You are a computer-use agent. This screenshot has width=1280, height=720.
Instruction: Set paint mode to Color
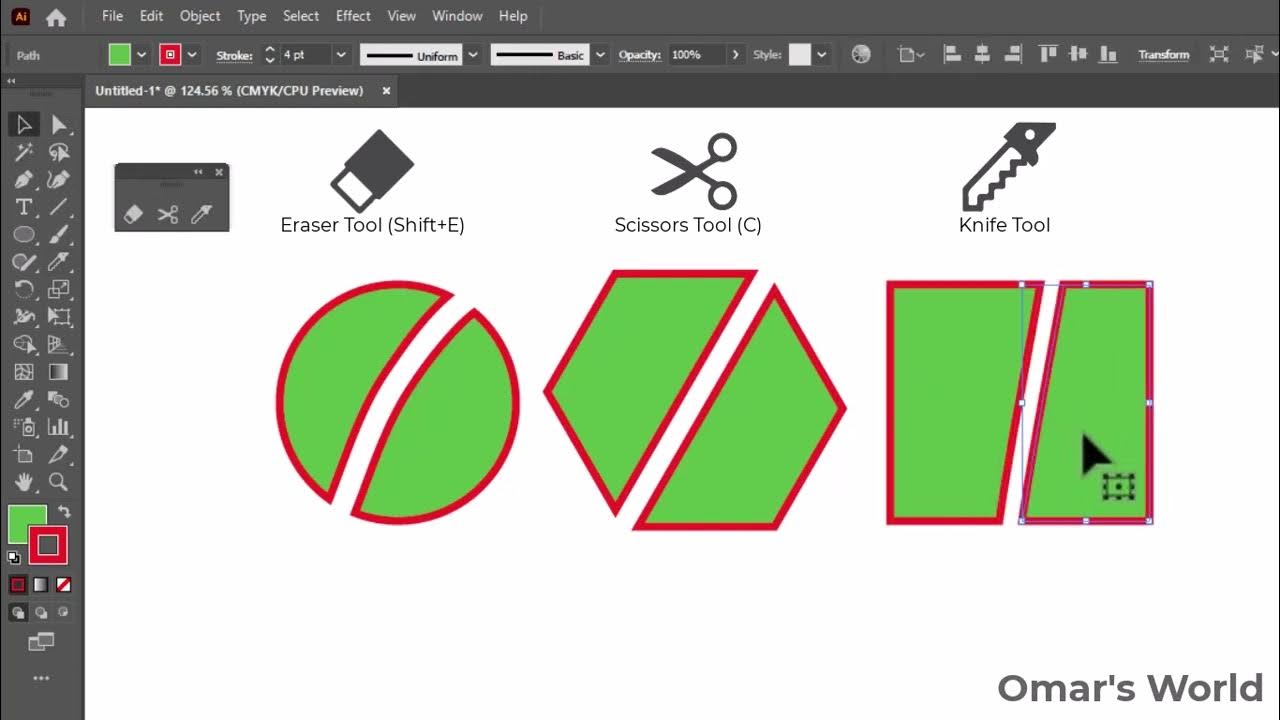tap(18, 585)
